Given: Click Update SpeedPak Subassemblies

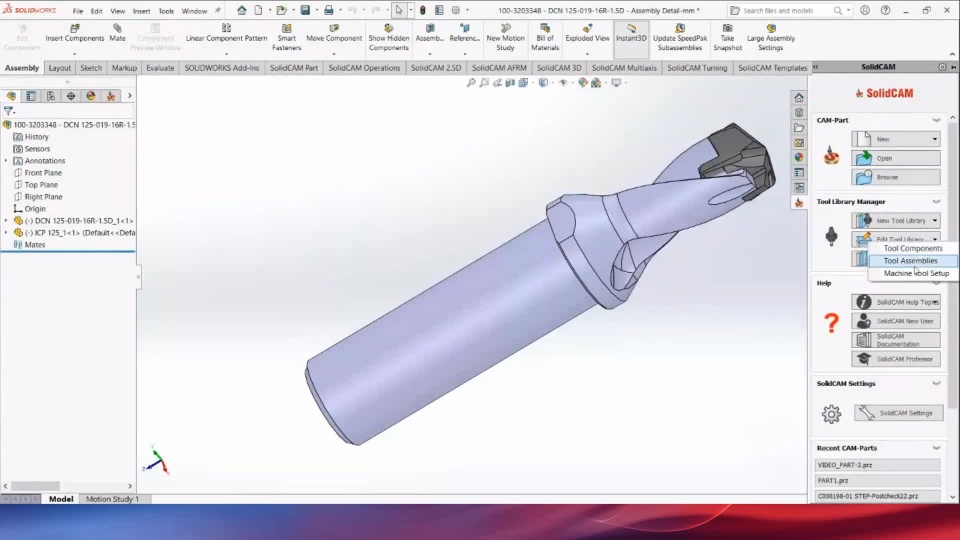Looking at the screenshot, I should (680, 37).
